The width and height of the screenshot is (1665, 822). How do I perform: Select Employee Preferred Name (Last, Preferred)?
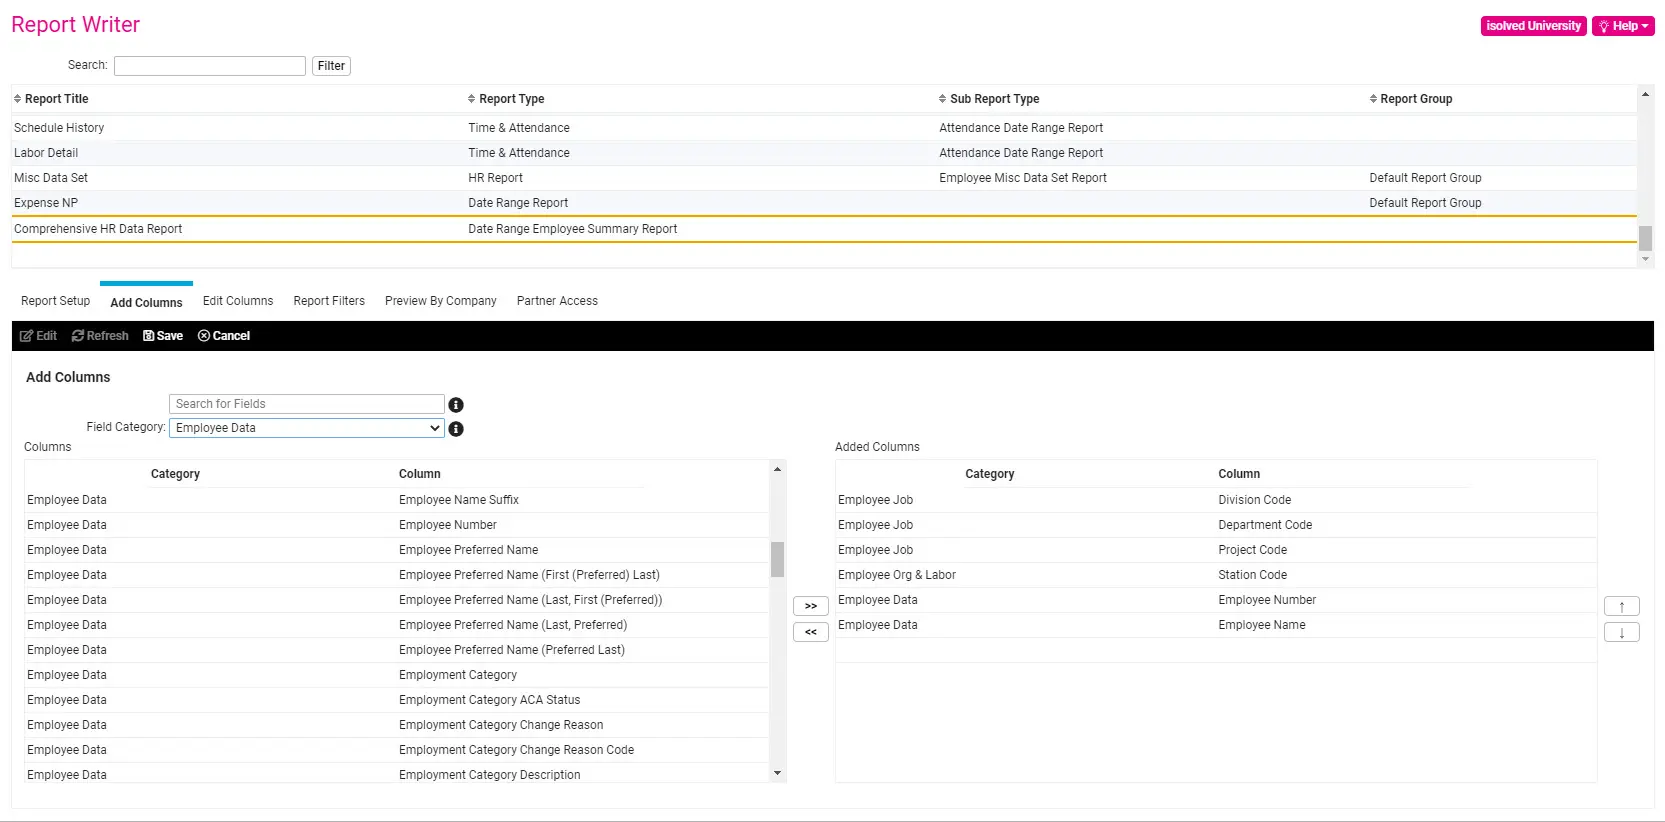397,625
